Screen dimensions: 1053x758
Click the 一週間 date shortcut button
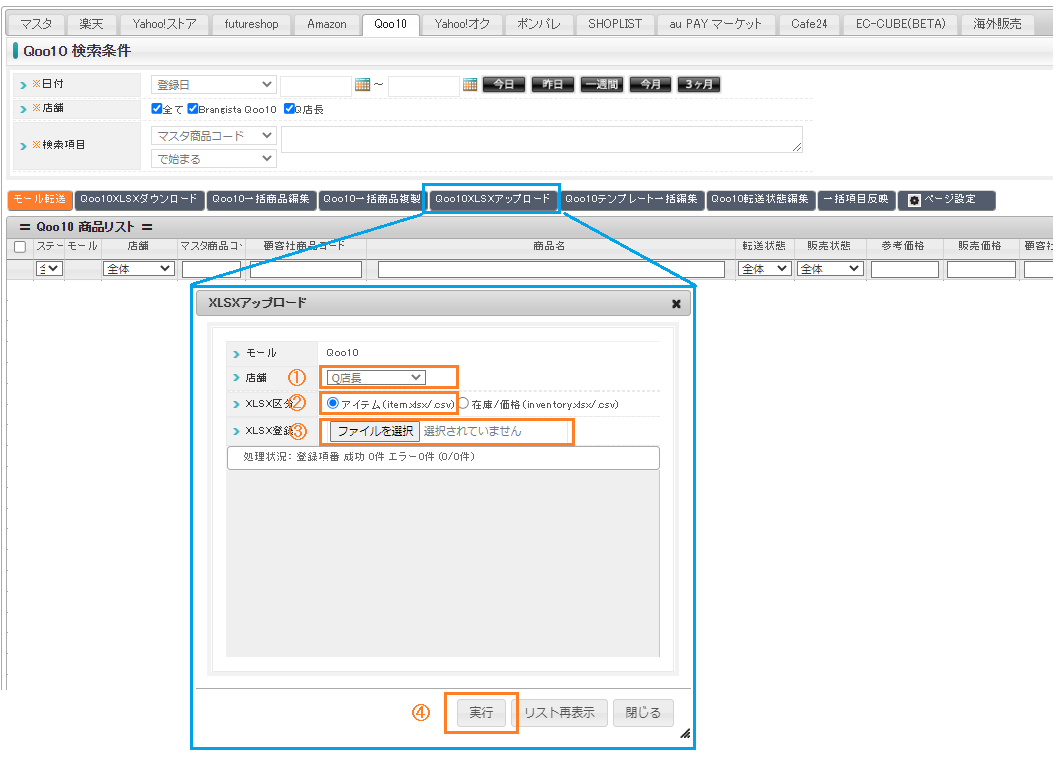point(602,85)
